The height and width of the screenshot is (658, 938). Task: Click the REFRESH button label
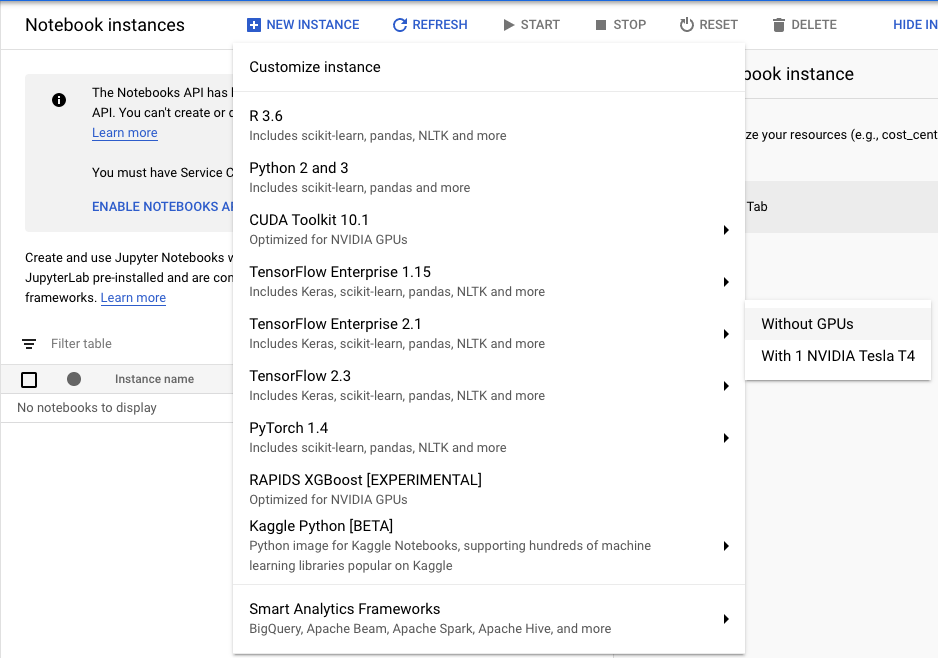(440, 25)
